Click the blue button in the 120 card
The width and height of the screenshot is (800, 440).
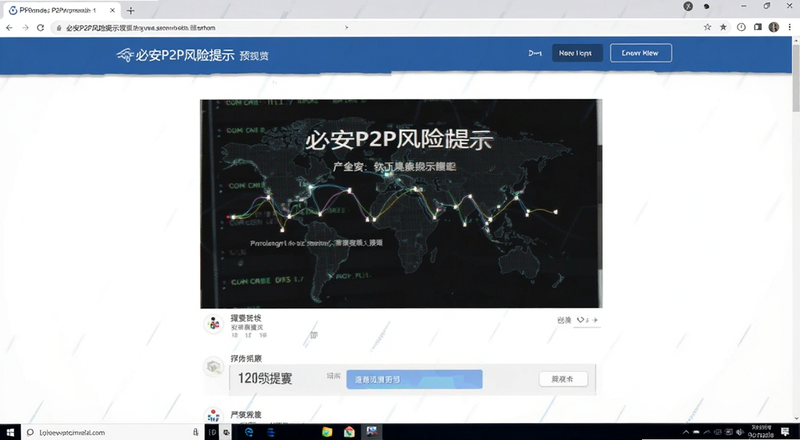click(x=414, y=380)
